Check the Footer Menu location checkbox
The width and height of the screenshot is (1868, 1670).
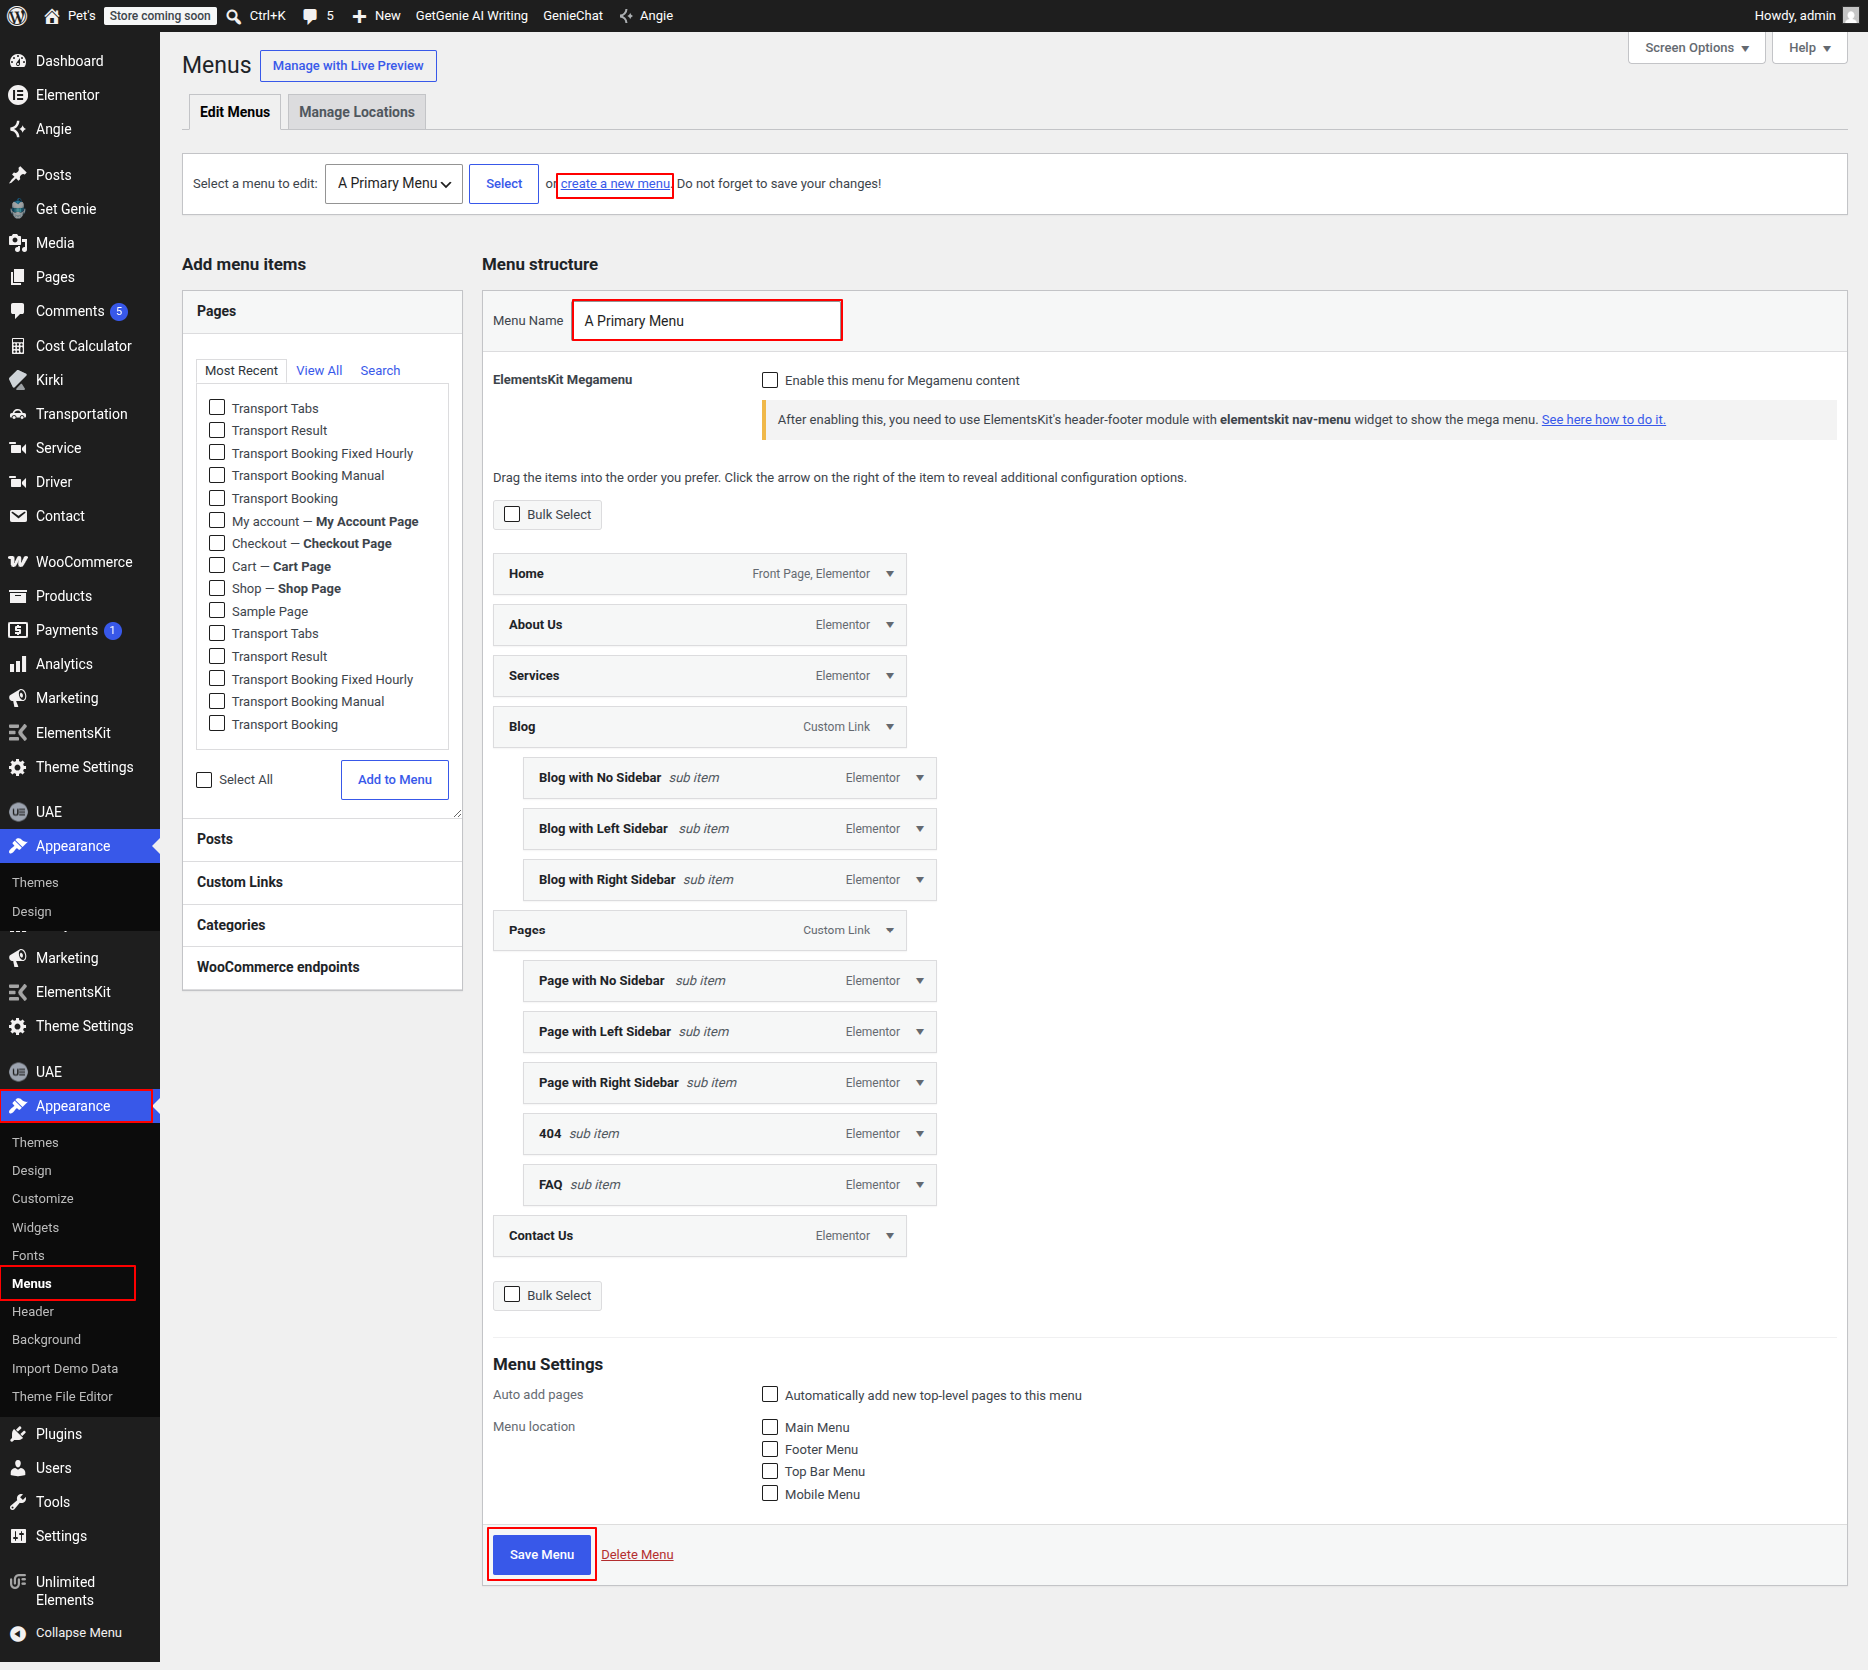[770, 1449]
